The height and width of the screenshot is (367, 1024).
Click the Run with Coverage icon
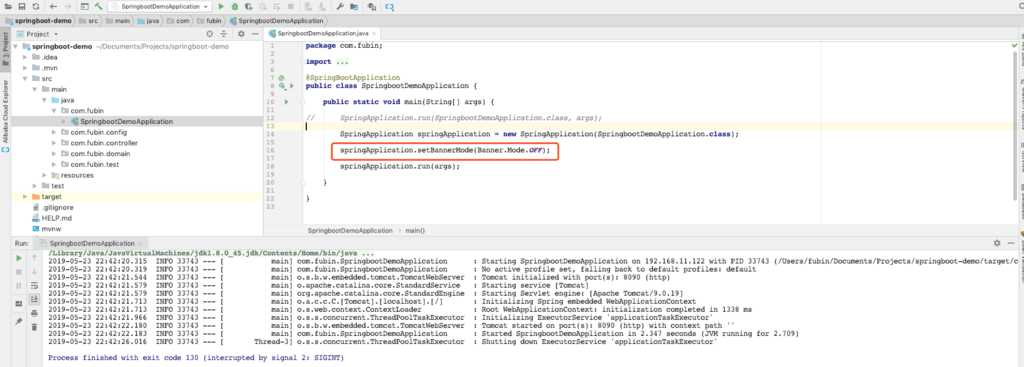click(x=249, y=7)
